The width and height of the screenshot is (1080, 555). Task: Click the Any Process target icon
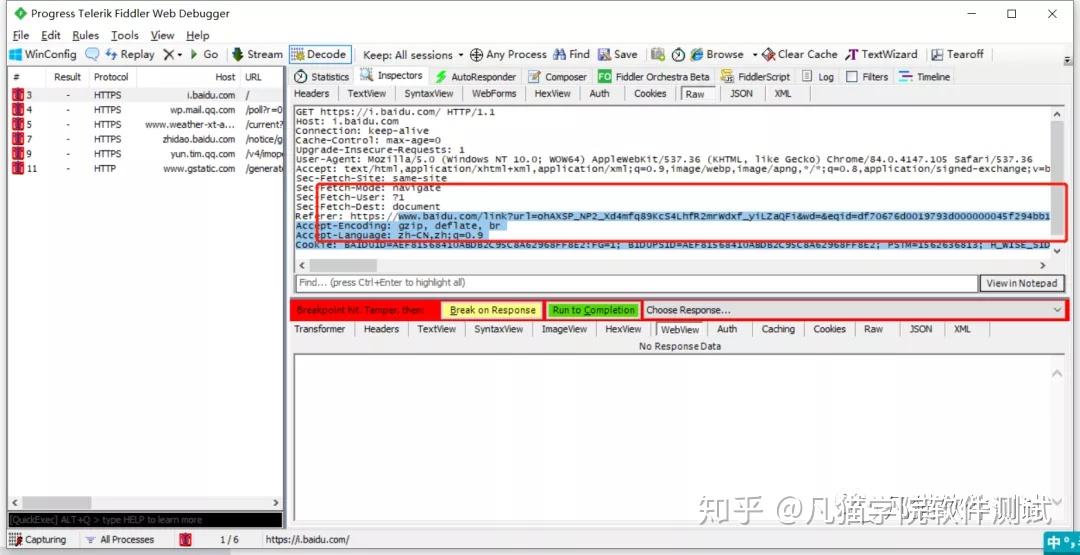tap(476, 54)
